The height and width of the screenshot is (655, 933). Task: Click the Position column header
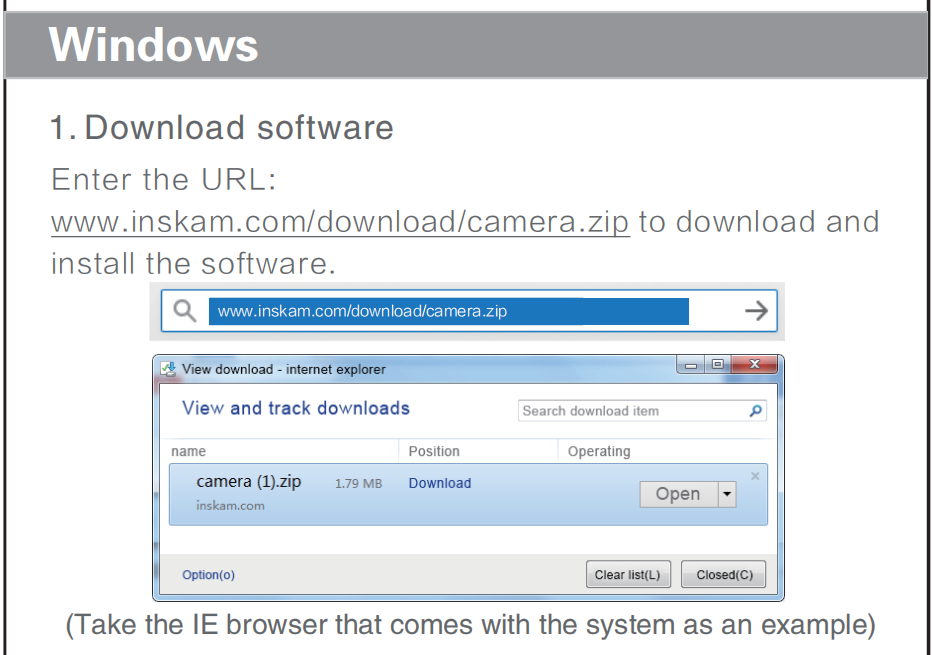click(x=434, y=451)
